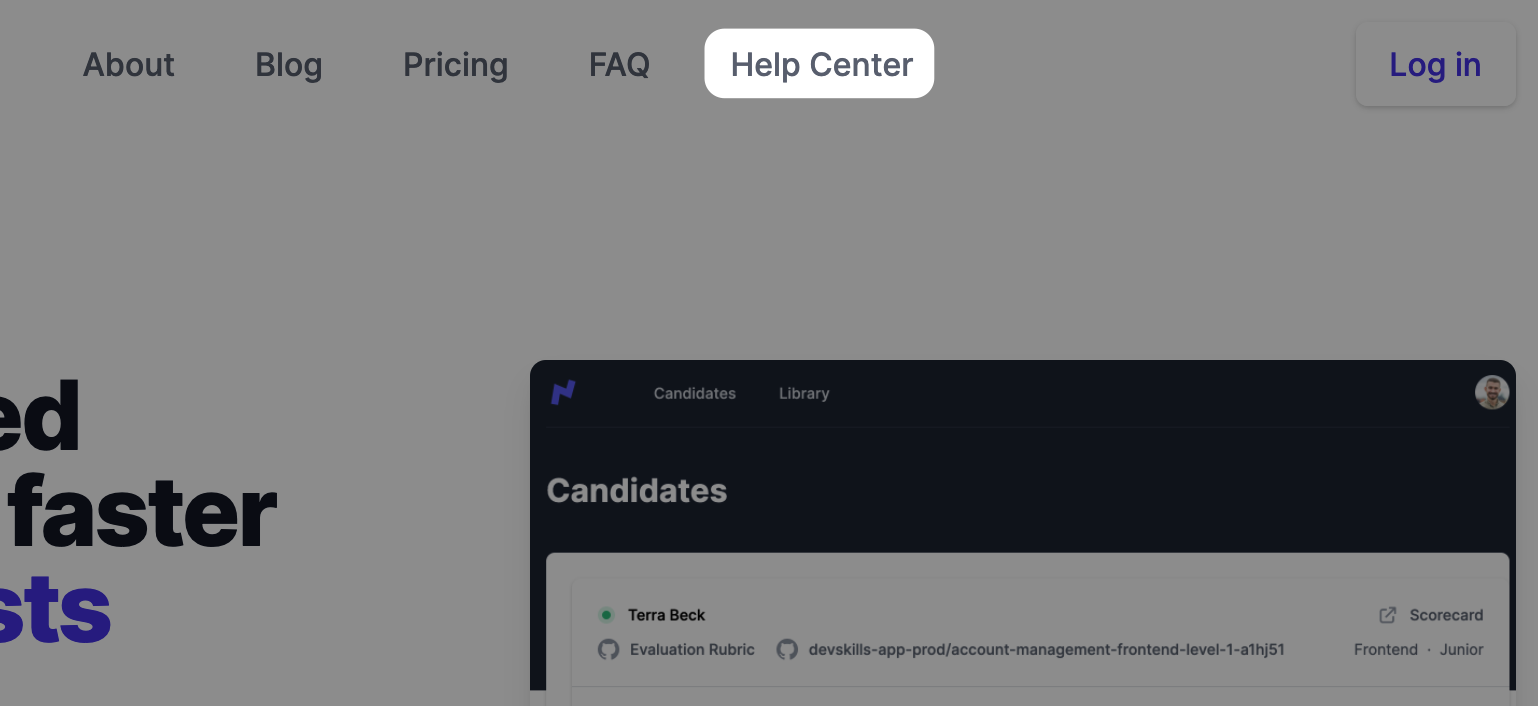Click the Junior level tag

pyautogui.click(x=1462, y=650)
